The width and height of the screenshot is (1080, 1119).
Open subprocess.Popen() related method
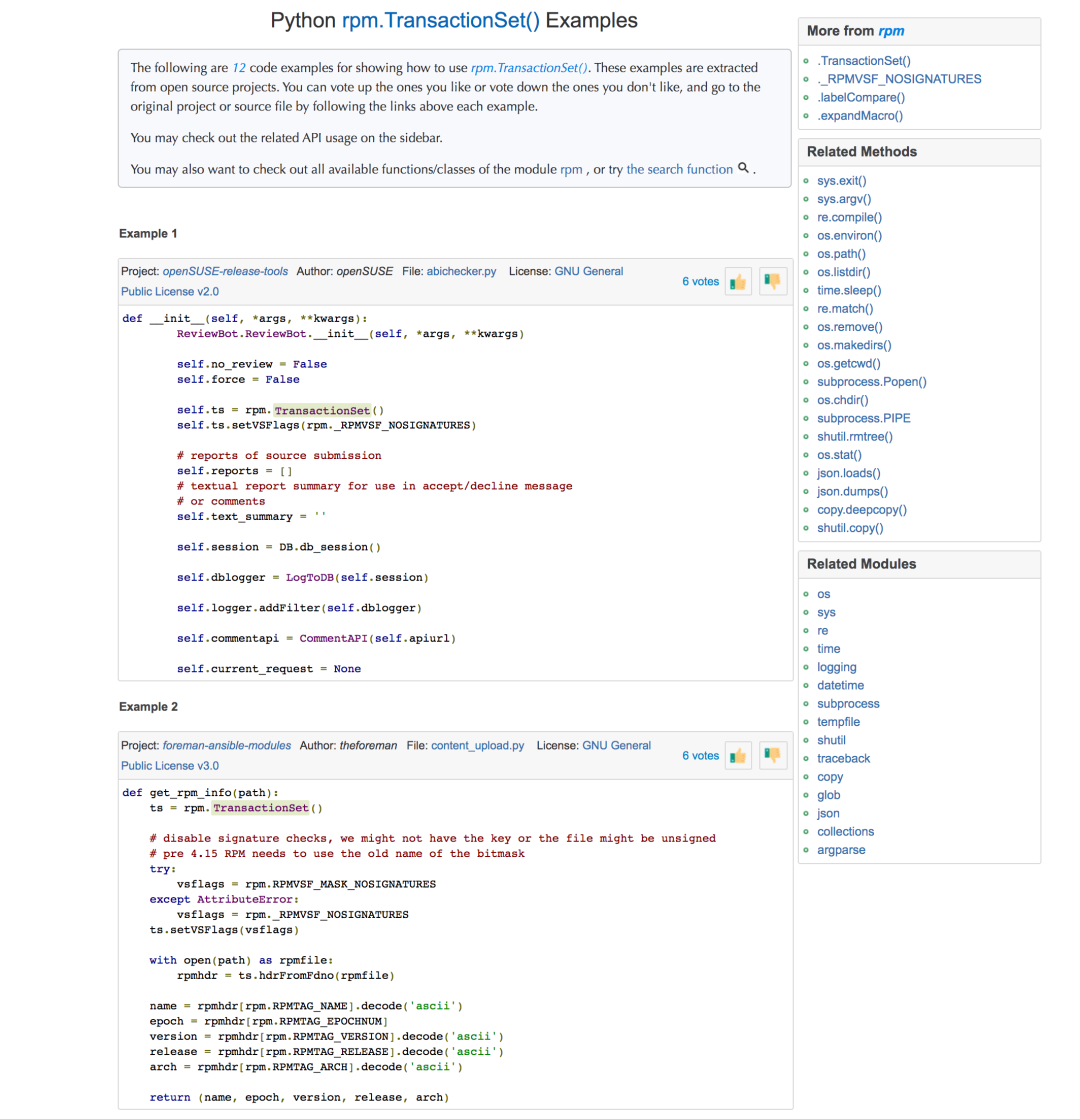pos(871,381)
